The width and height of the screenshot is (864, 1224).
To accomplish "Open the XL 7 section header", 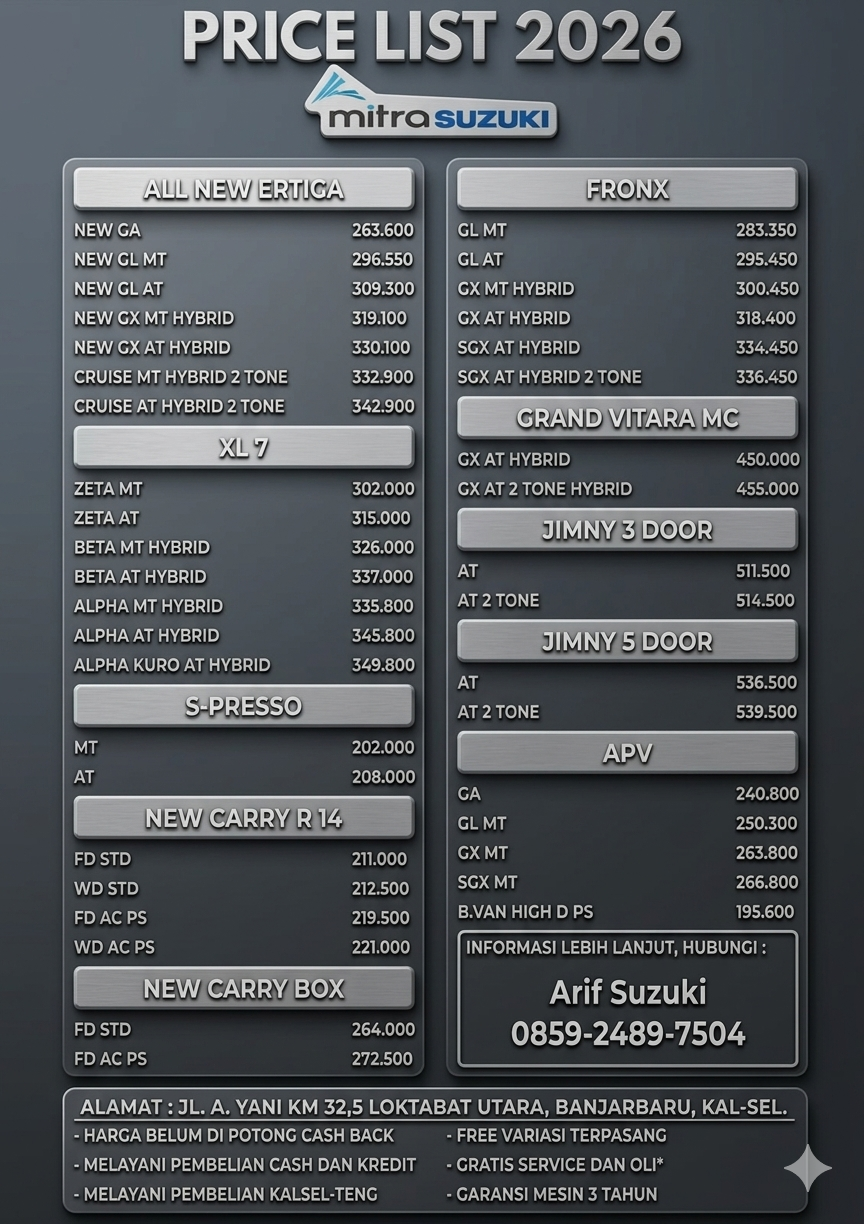I will (243, 447).
